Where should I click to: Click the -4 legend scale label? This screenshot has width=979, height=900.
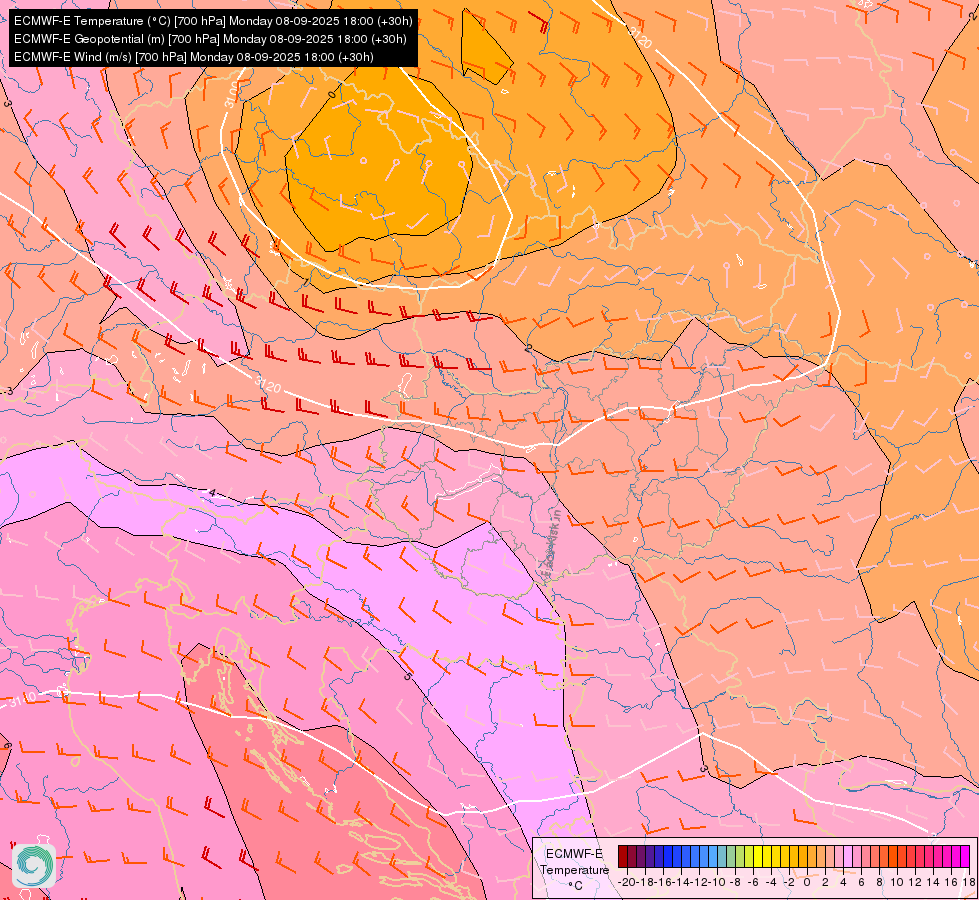click(772, 882)
